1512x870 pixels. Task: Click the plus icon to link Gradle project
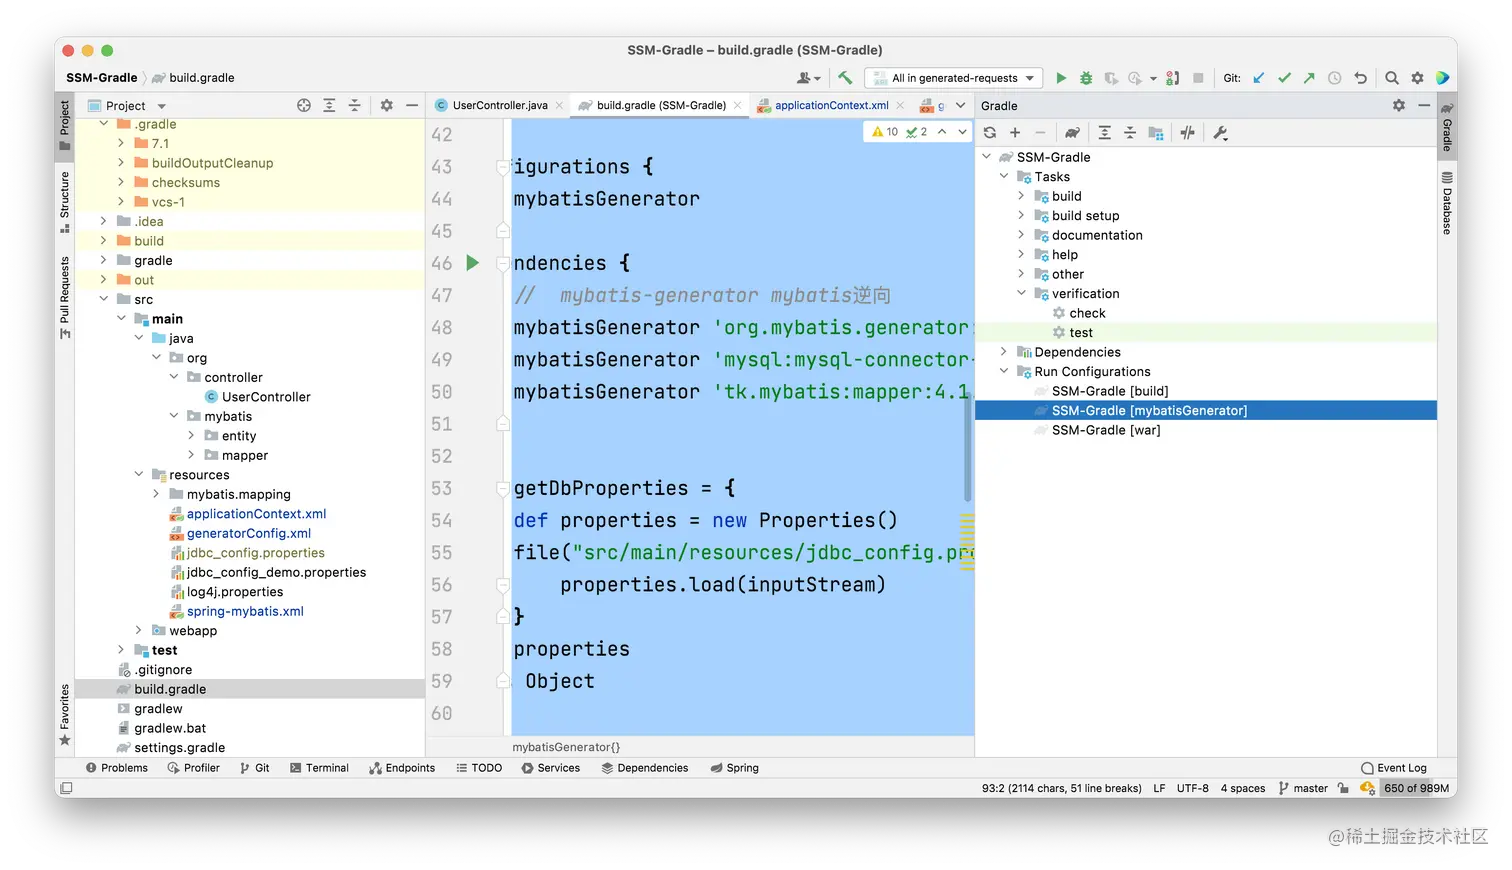pos(1015,133)
